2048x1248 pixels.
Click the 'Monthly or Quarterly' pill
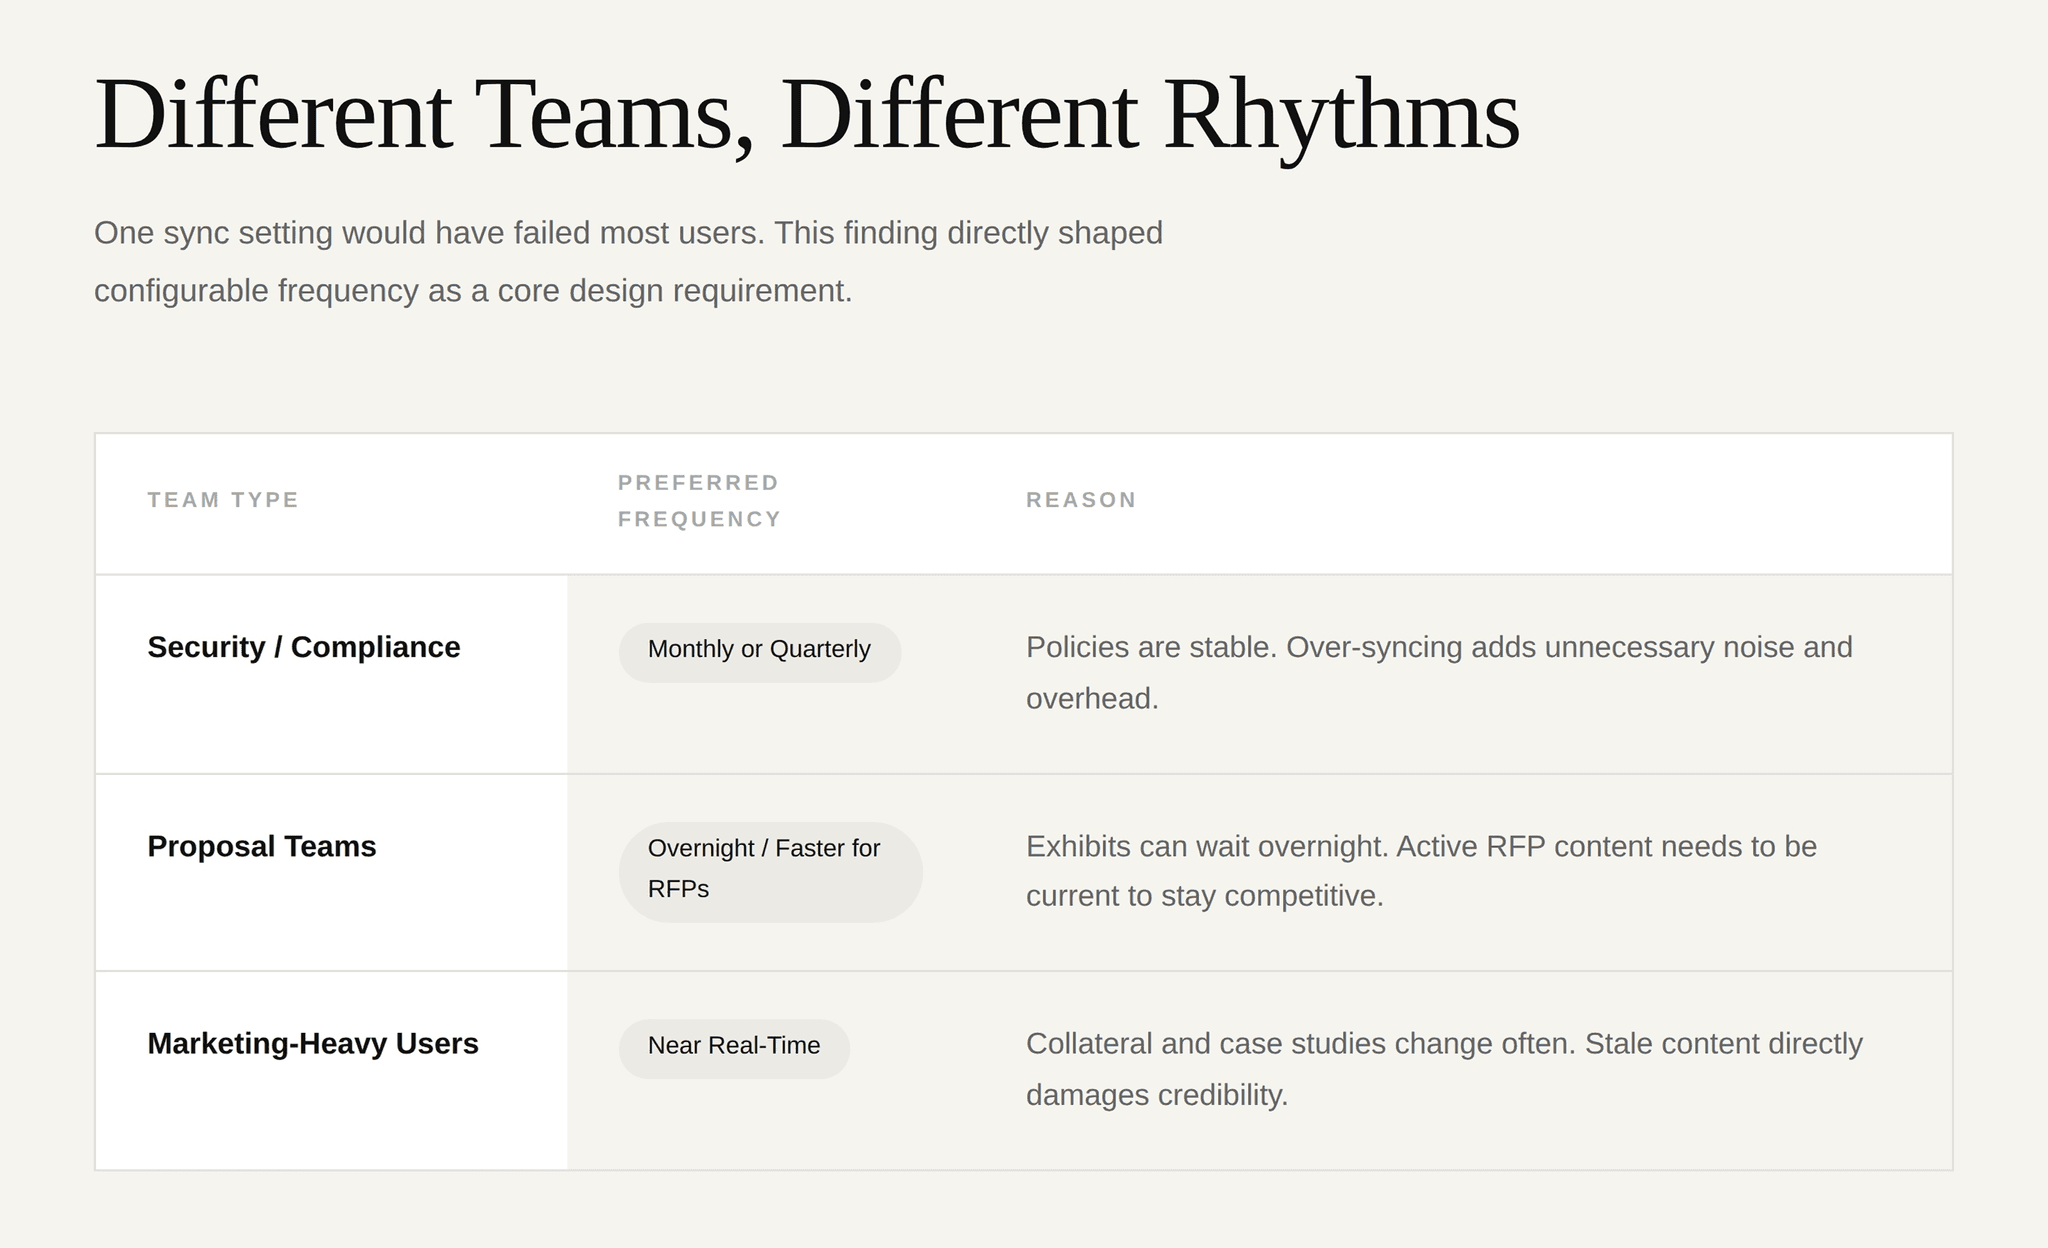click(x=760, y=653)
